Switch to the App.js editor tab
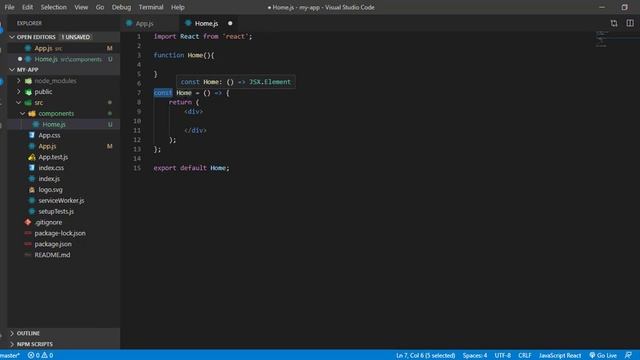This screenshot has width=640, height=360. [150, 23]
